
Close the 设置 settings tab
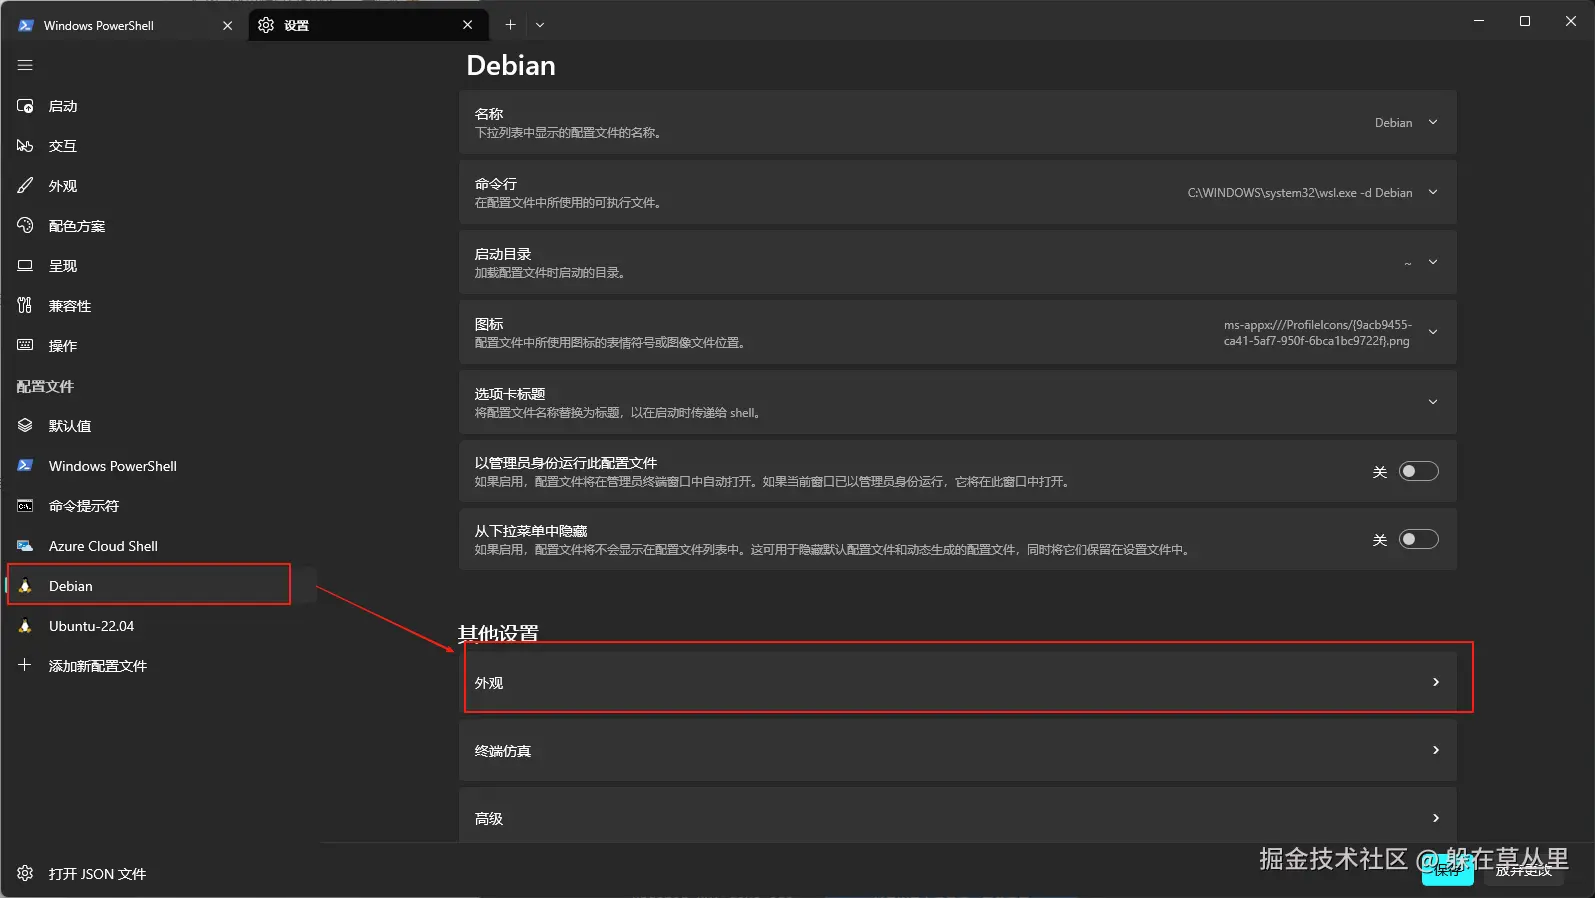click(x=468, y=25)
